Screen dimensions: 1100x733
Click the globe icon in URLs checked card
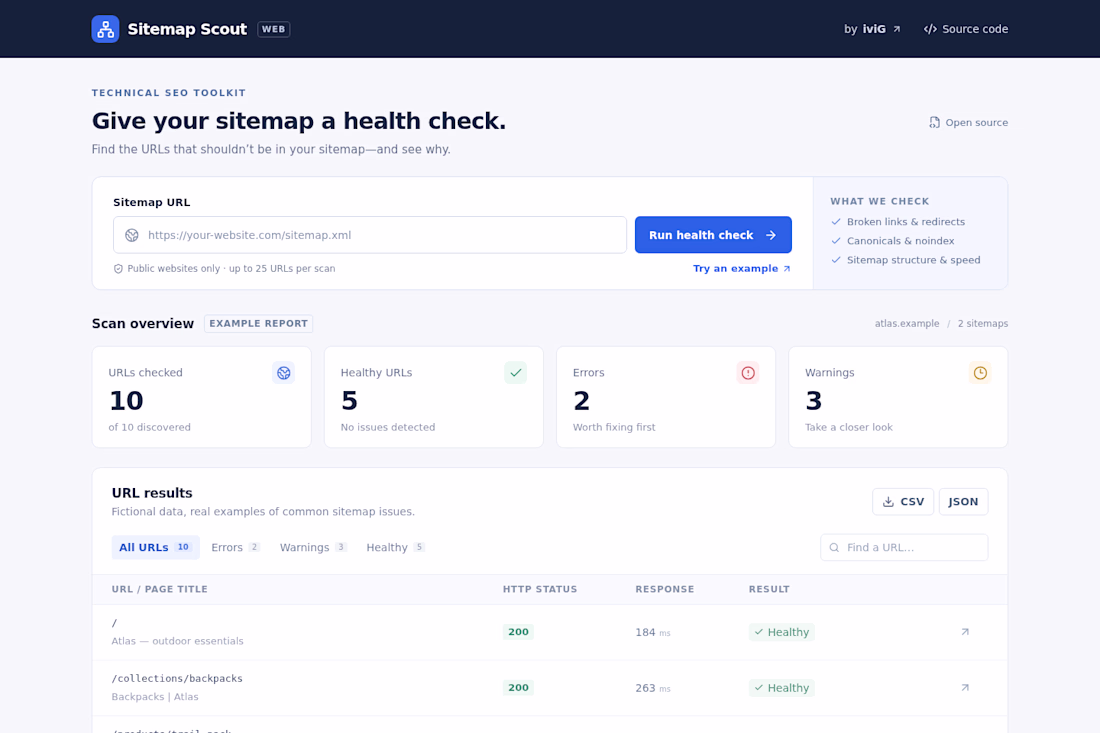(x=283, y=372)
